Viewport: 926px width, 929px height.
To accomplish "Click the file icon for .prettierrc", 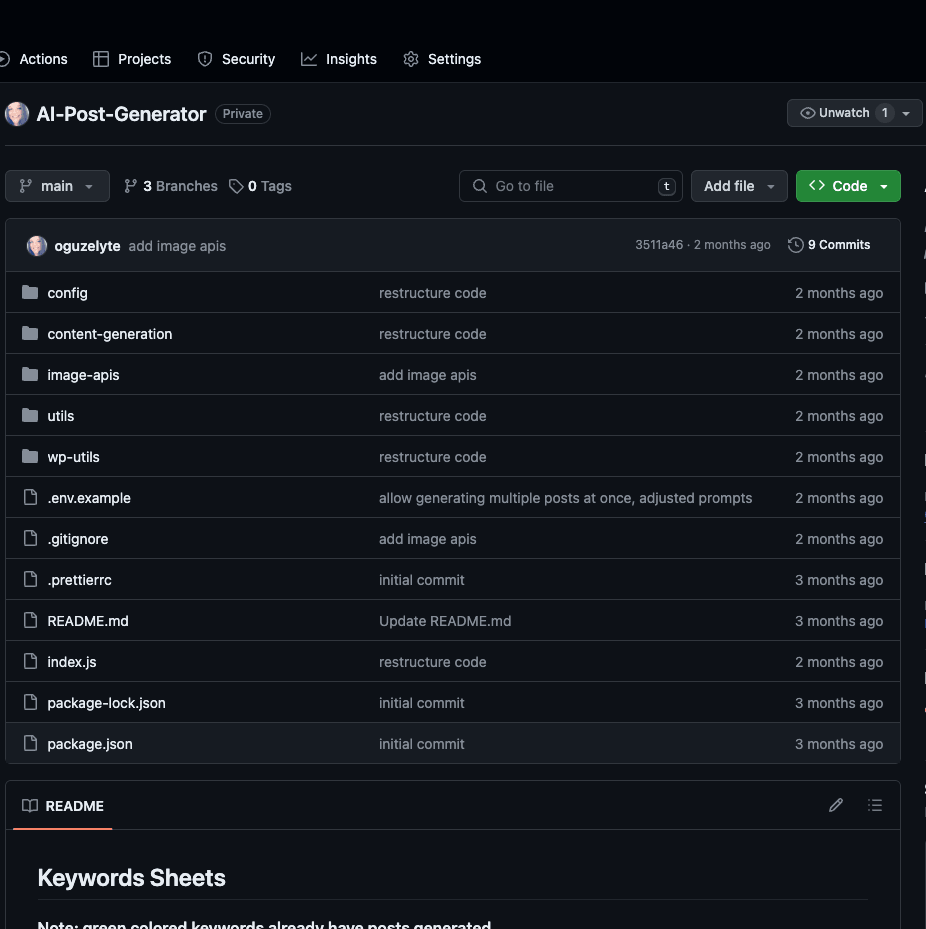I will point(30,579).
